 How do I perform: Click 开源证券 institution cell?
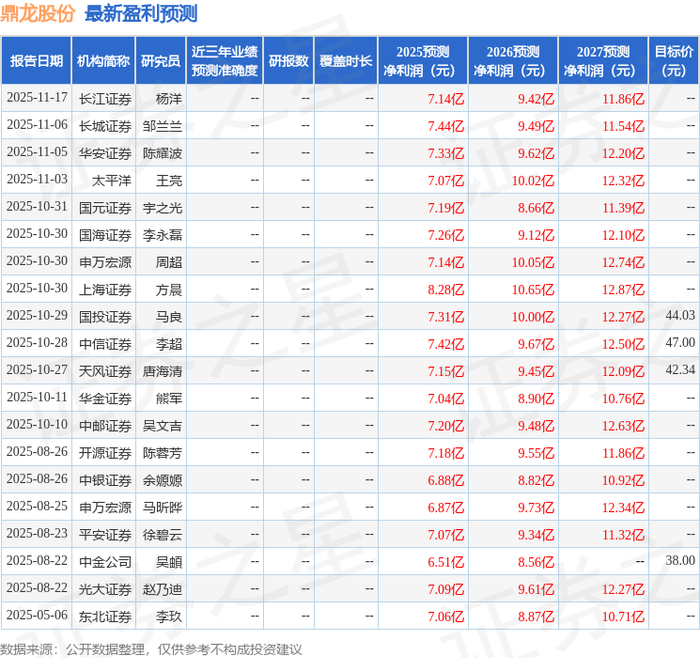pyautogui.click(x=105, y=453)
